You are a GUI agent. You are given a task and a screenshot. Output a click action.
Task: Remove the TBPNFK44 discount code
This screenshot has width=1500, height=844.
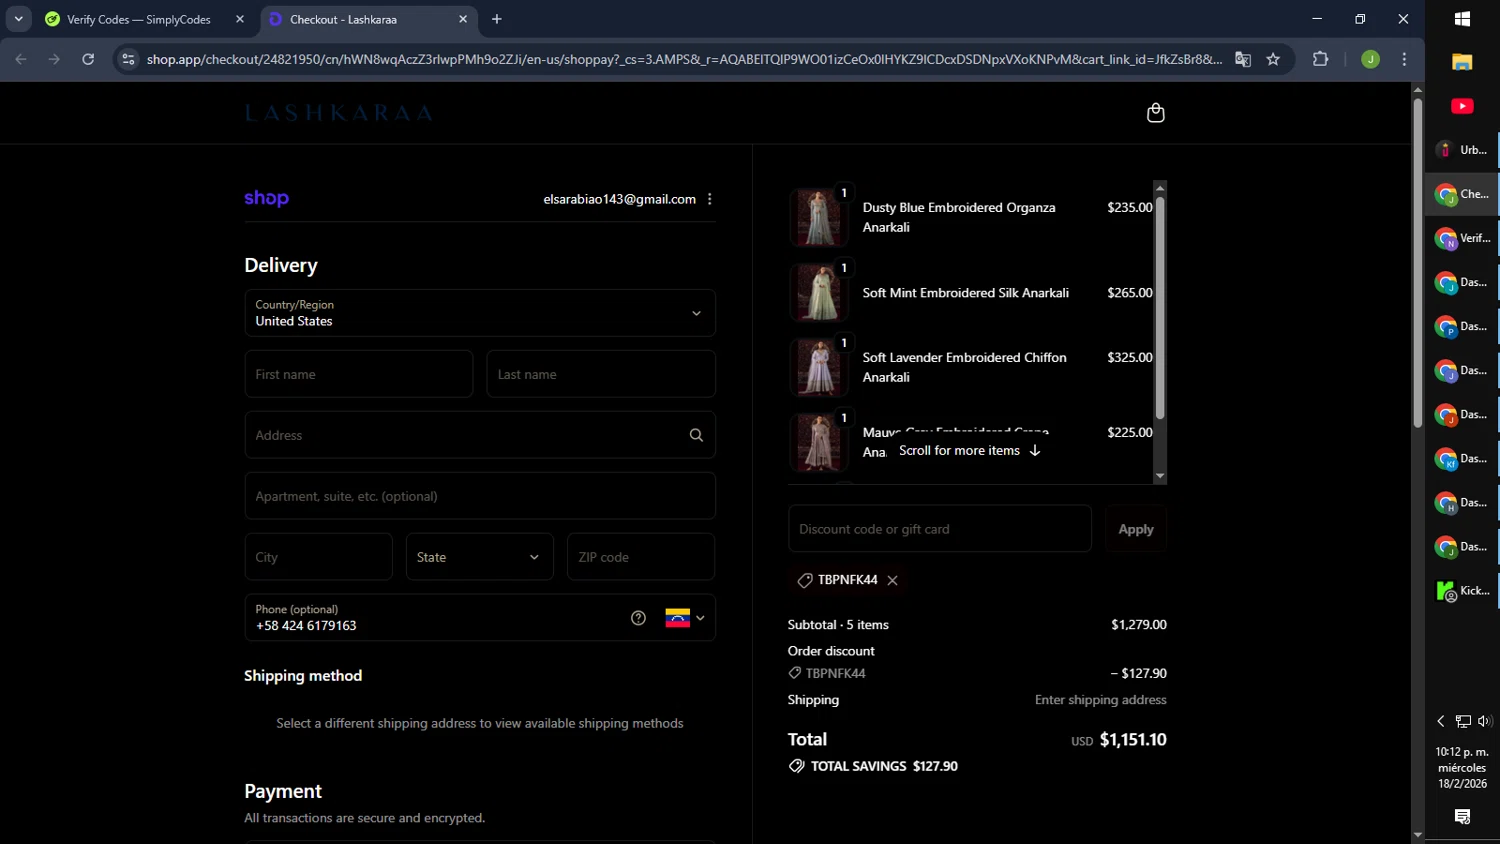892,580
